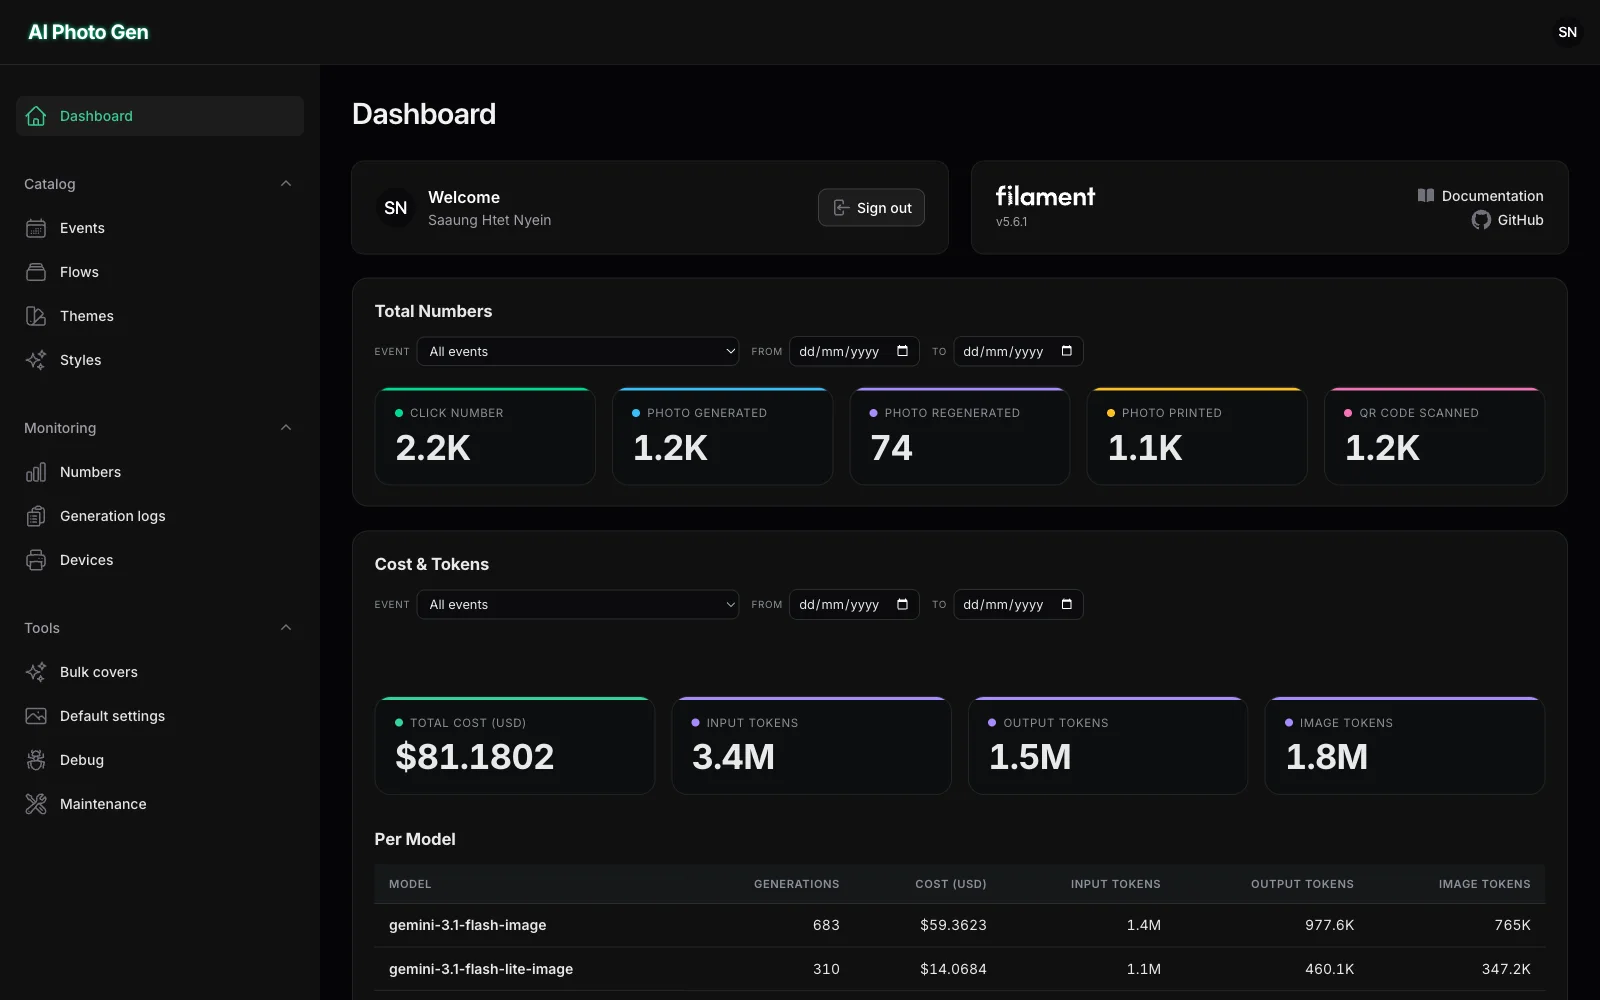Open Generation logs page
1600x1000 pixels.
160,516
